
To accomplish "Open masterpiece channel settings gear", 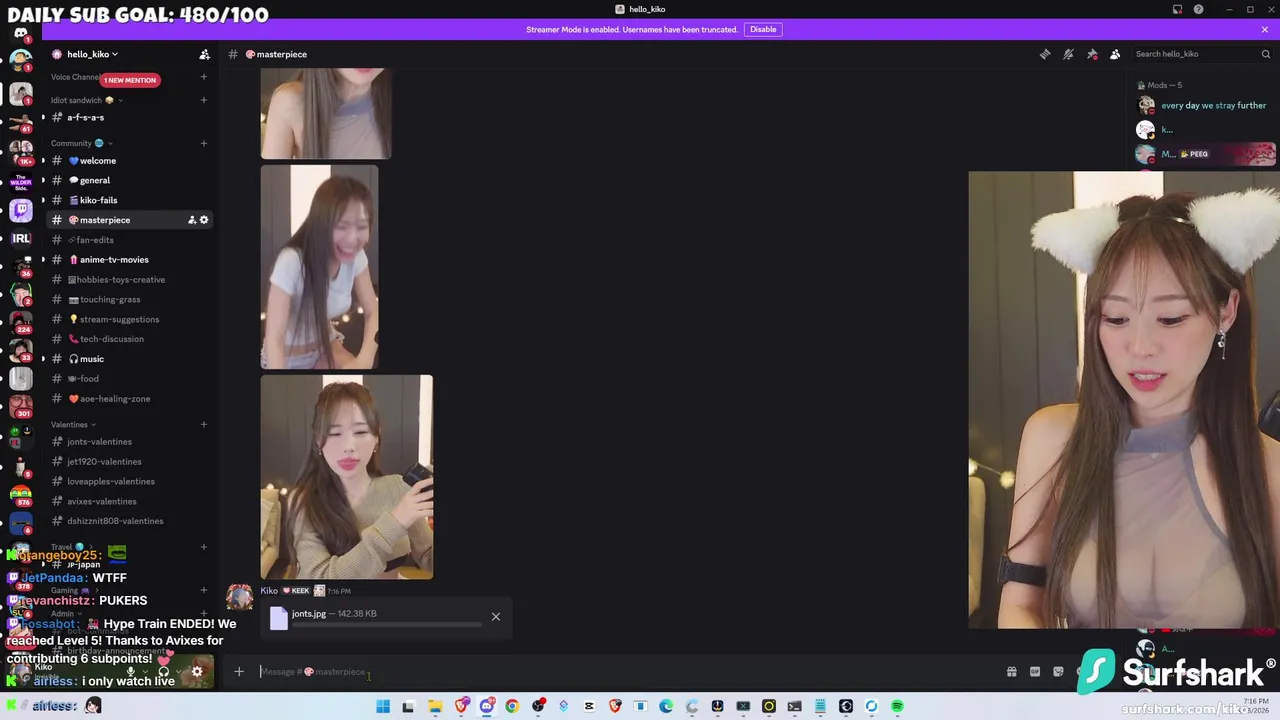I will tap(204, 220).
